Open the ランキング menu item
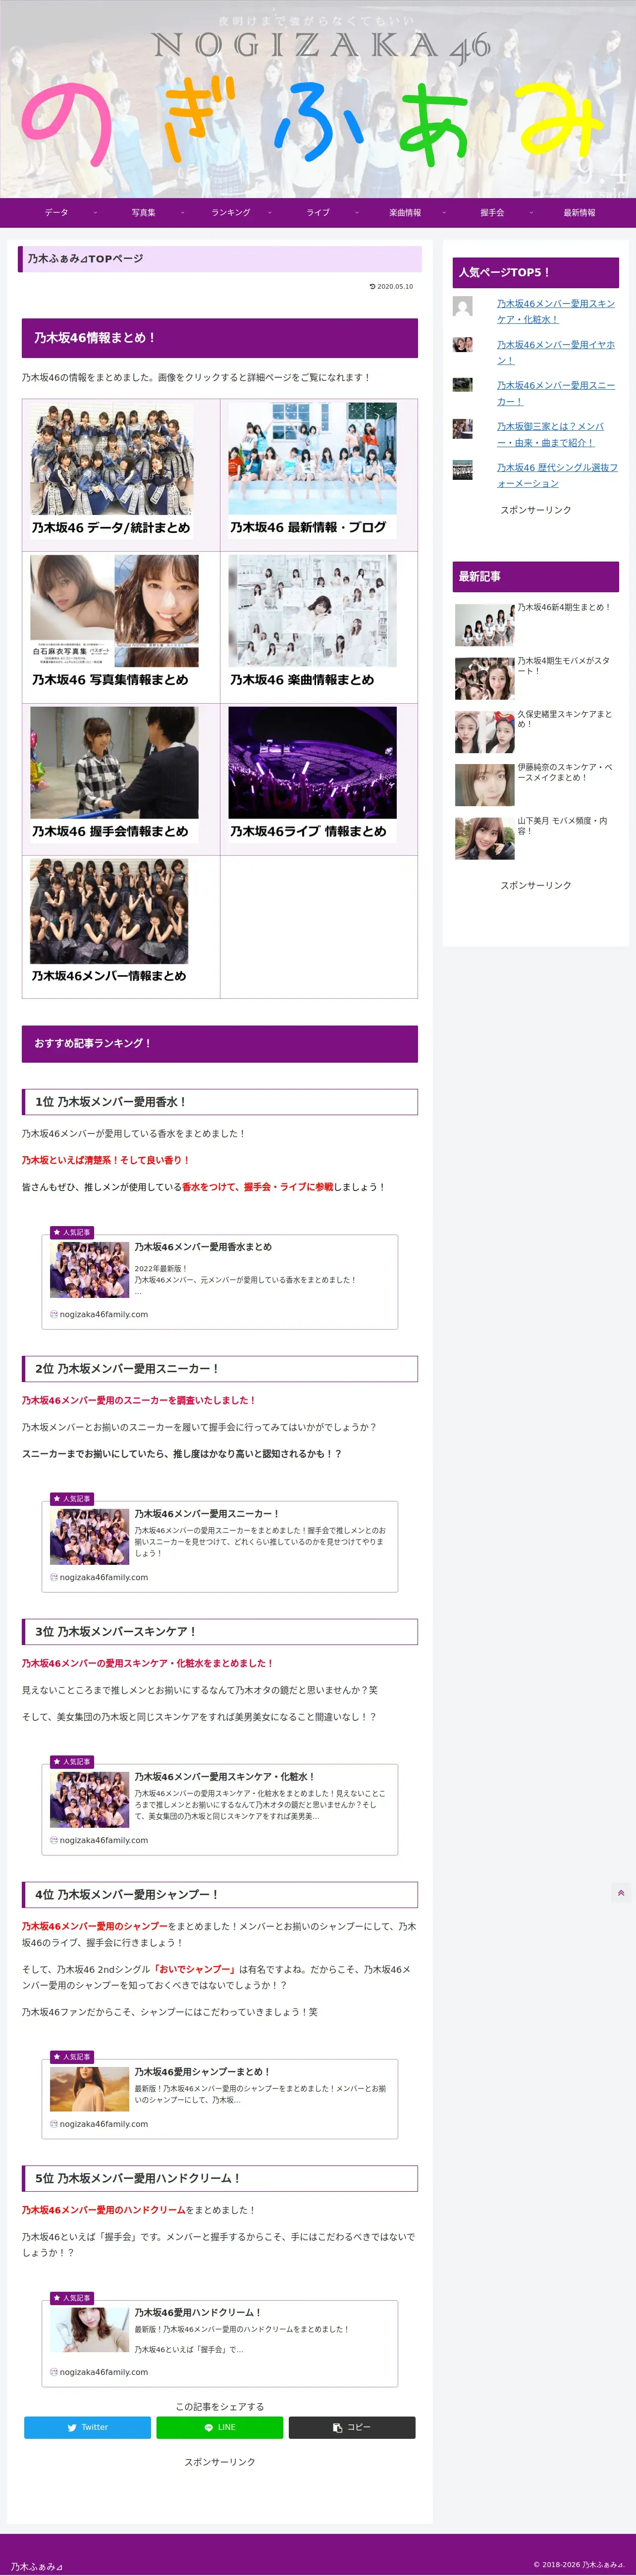 point(230,213)
